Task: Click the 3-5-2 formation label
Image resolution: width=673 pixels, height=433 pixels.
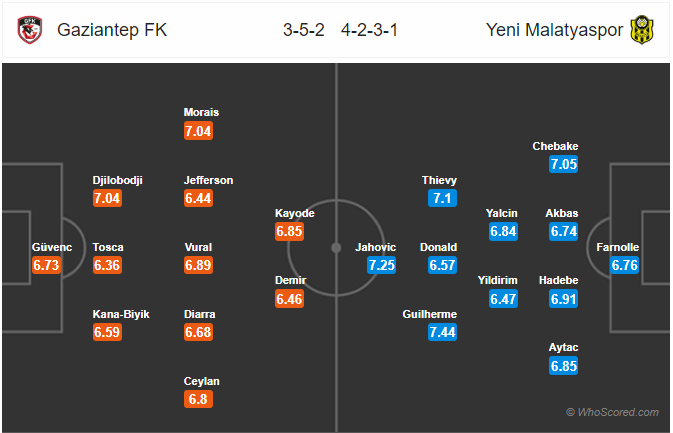Action: pyautogui.click(x=303, y=30)
